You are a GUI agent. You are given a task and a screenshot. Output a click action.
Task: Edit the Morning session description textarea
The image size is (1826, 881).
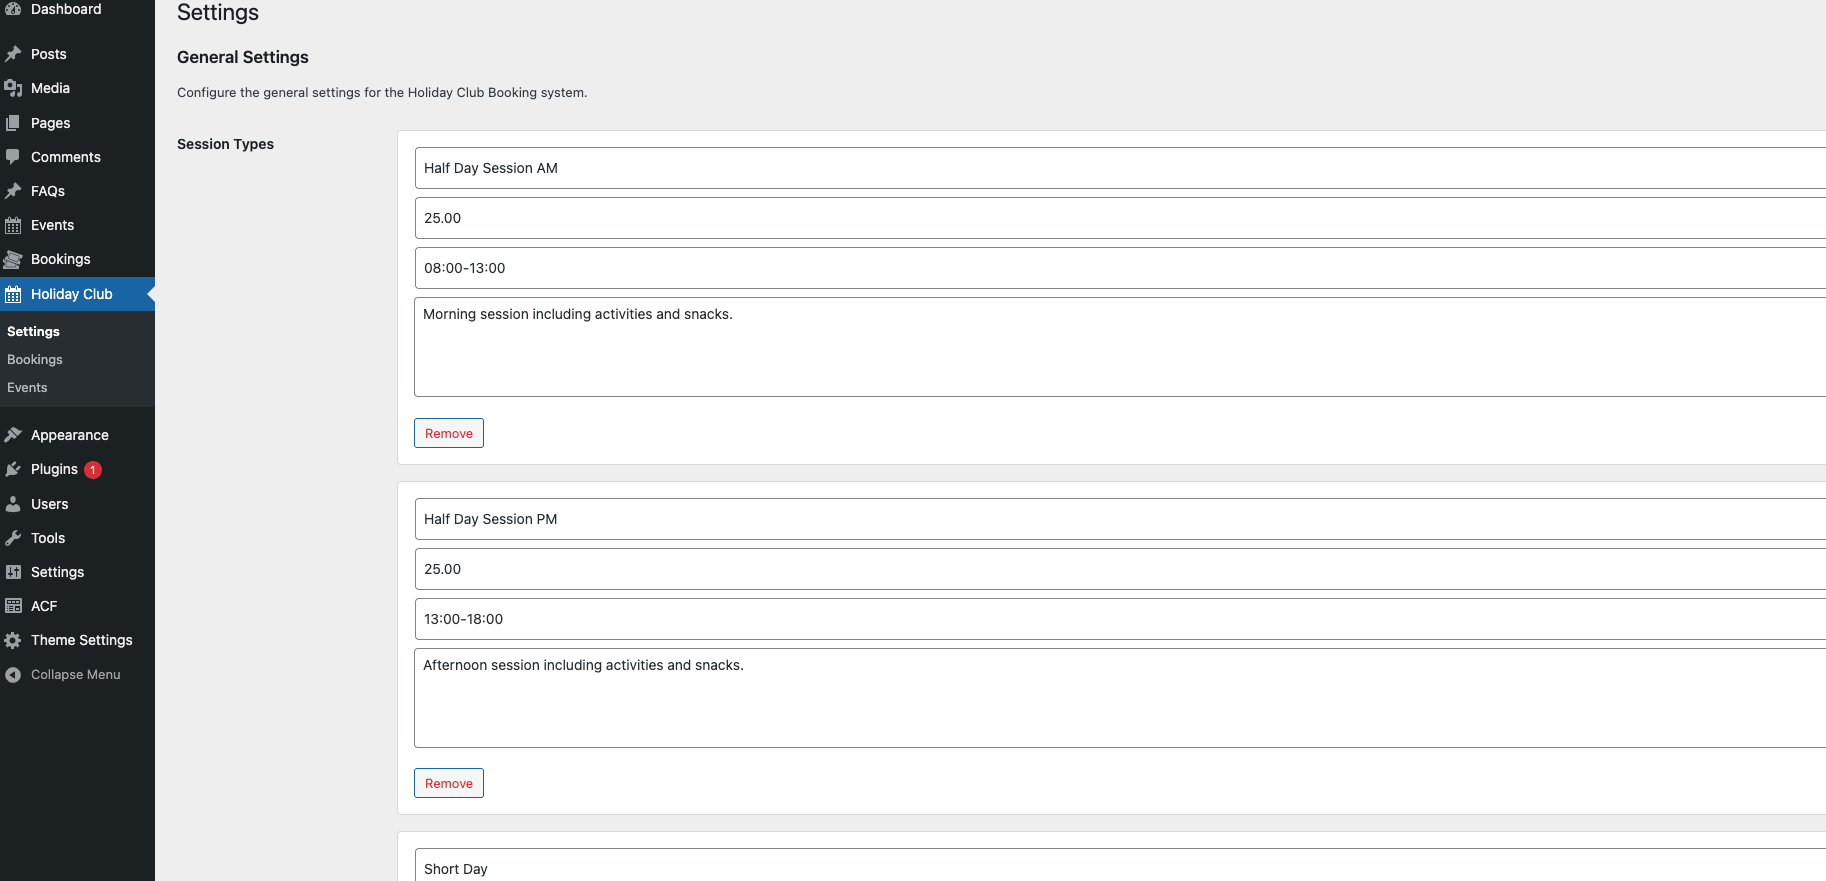coord(1120,347)
